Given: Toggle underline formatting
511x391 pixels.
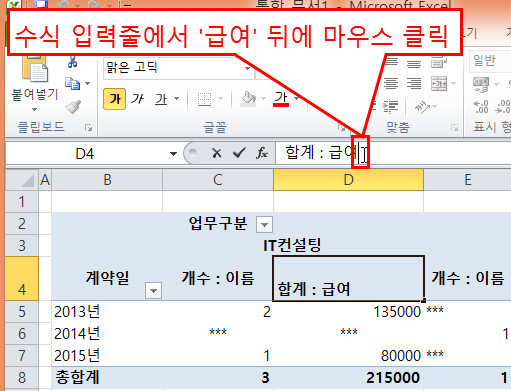Looking at the screenshot, I should tap(161, 99).
